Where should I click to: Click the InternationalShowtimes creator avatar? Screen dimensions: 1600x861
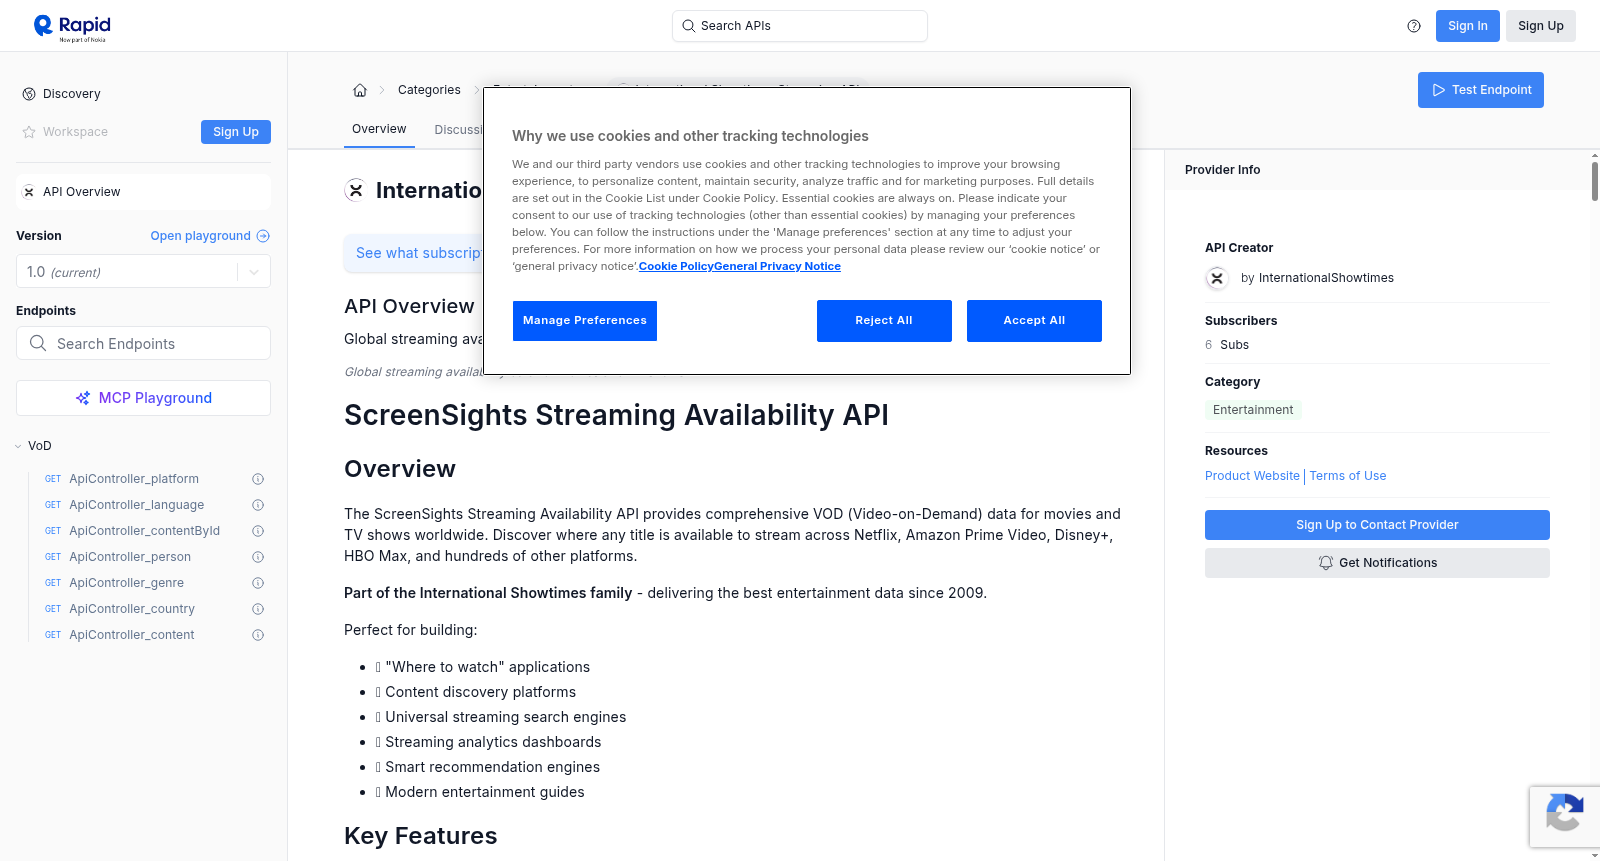1217,278
